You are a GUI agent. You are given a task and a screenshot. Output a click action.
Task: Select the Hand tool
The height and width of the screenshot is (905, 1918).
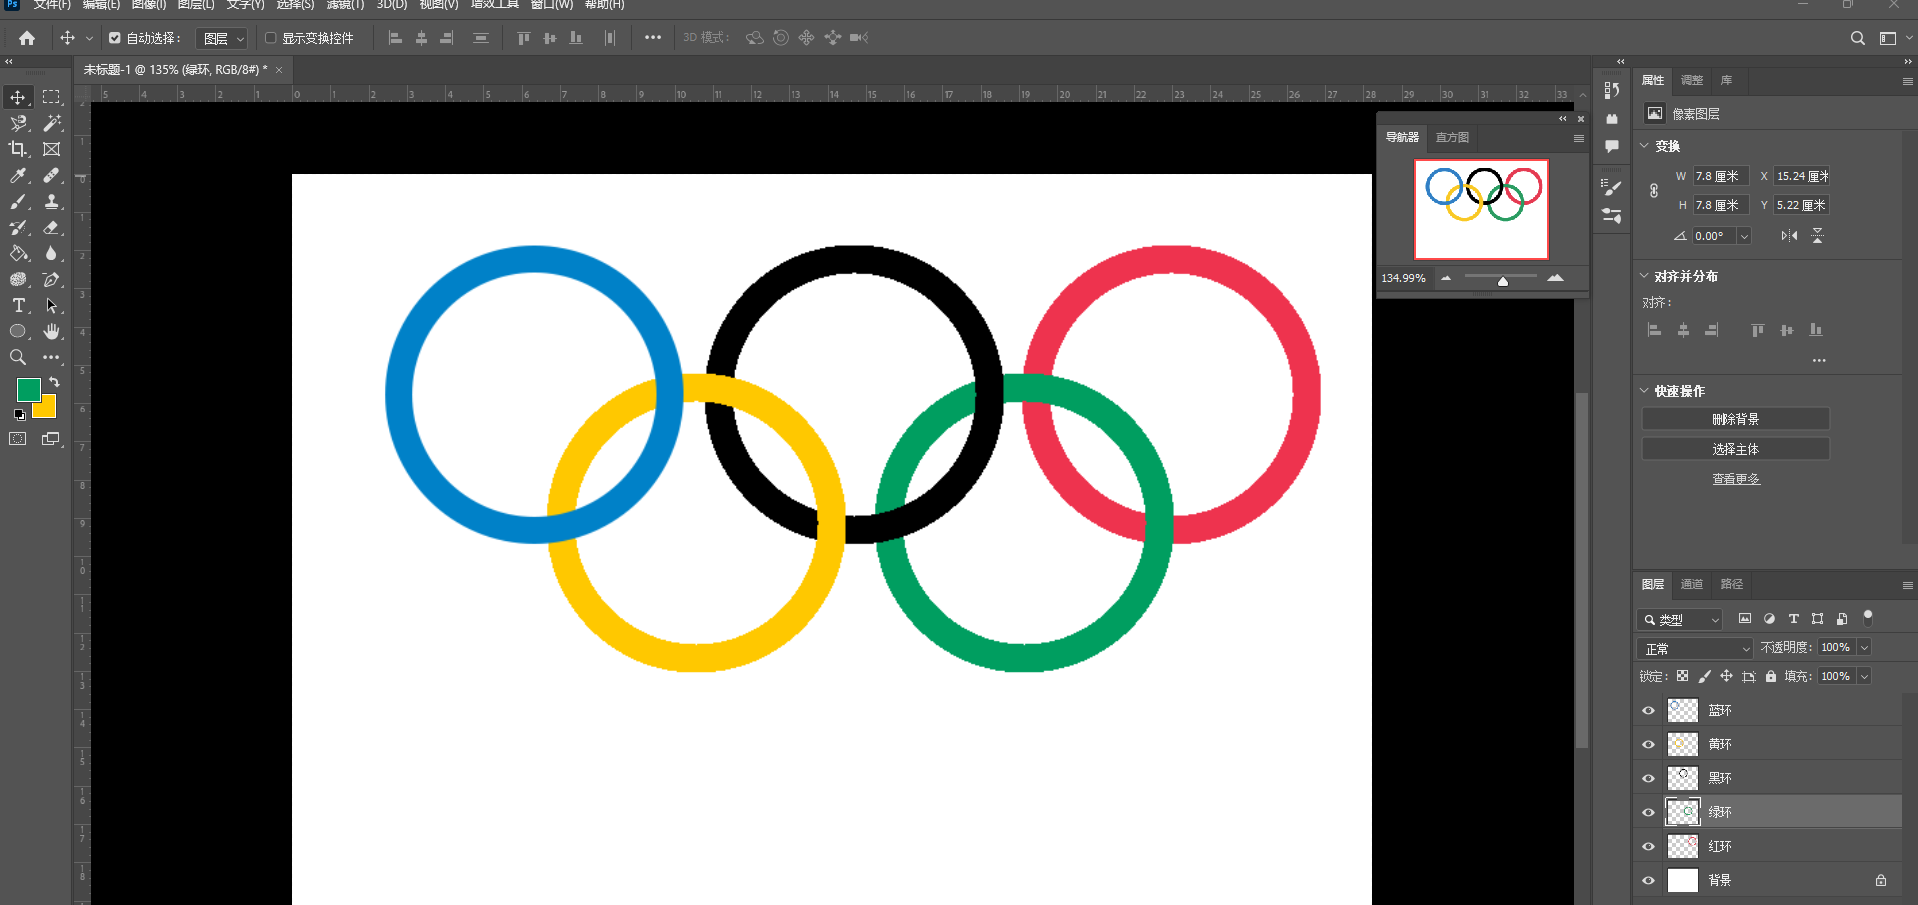(52, 331)
